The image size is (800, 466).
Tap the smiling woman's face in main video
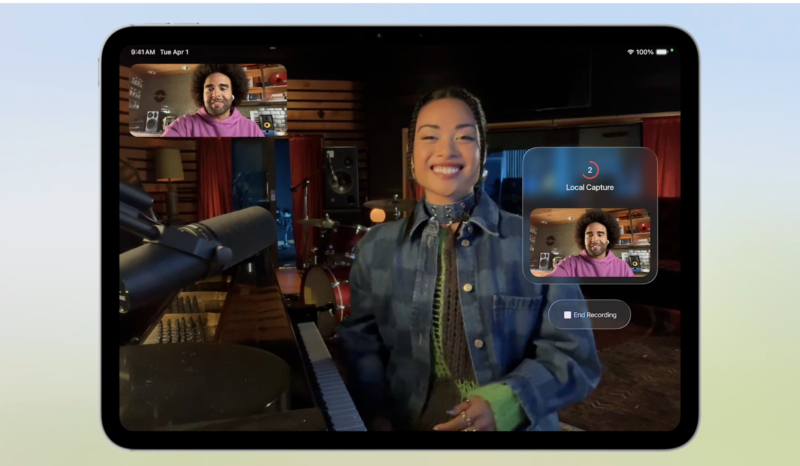click(444, 150)
